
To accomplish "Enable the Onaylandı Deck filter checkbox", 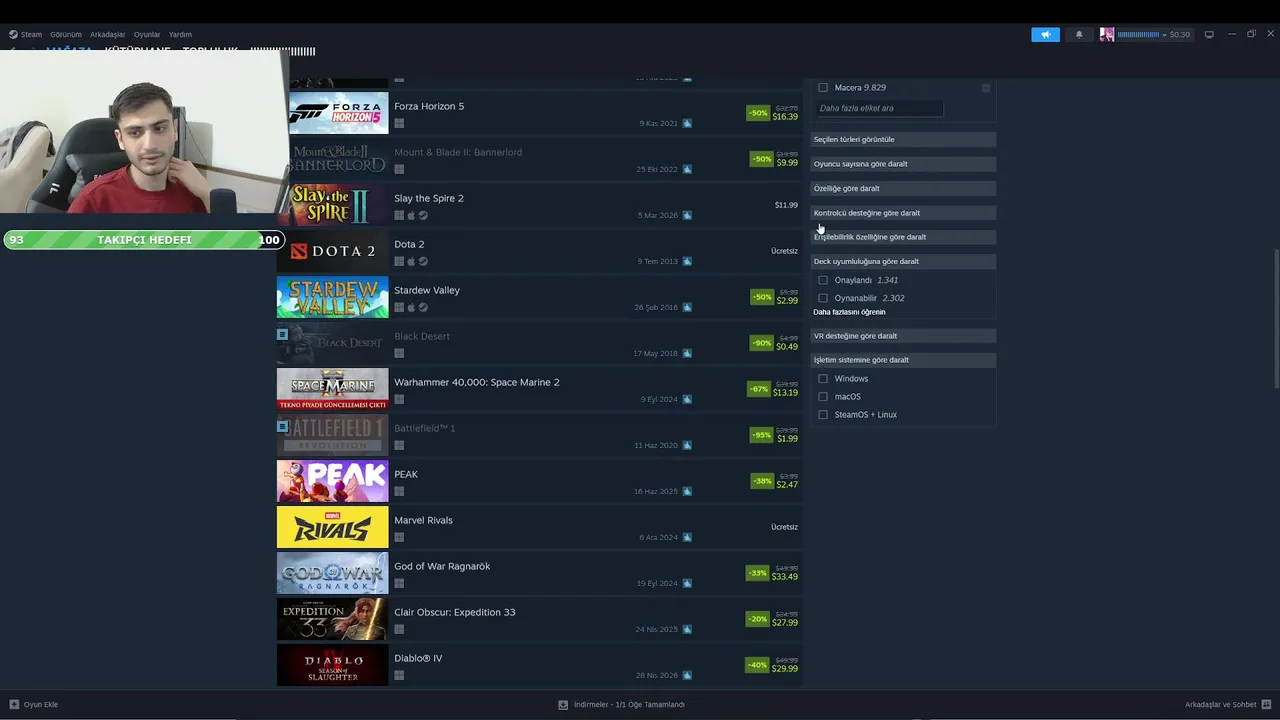I will (x=823, y=280).
